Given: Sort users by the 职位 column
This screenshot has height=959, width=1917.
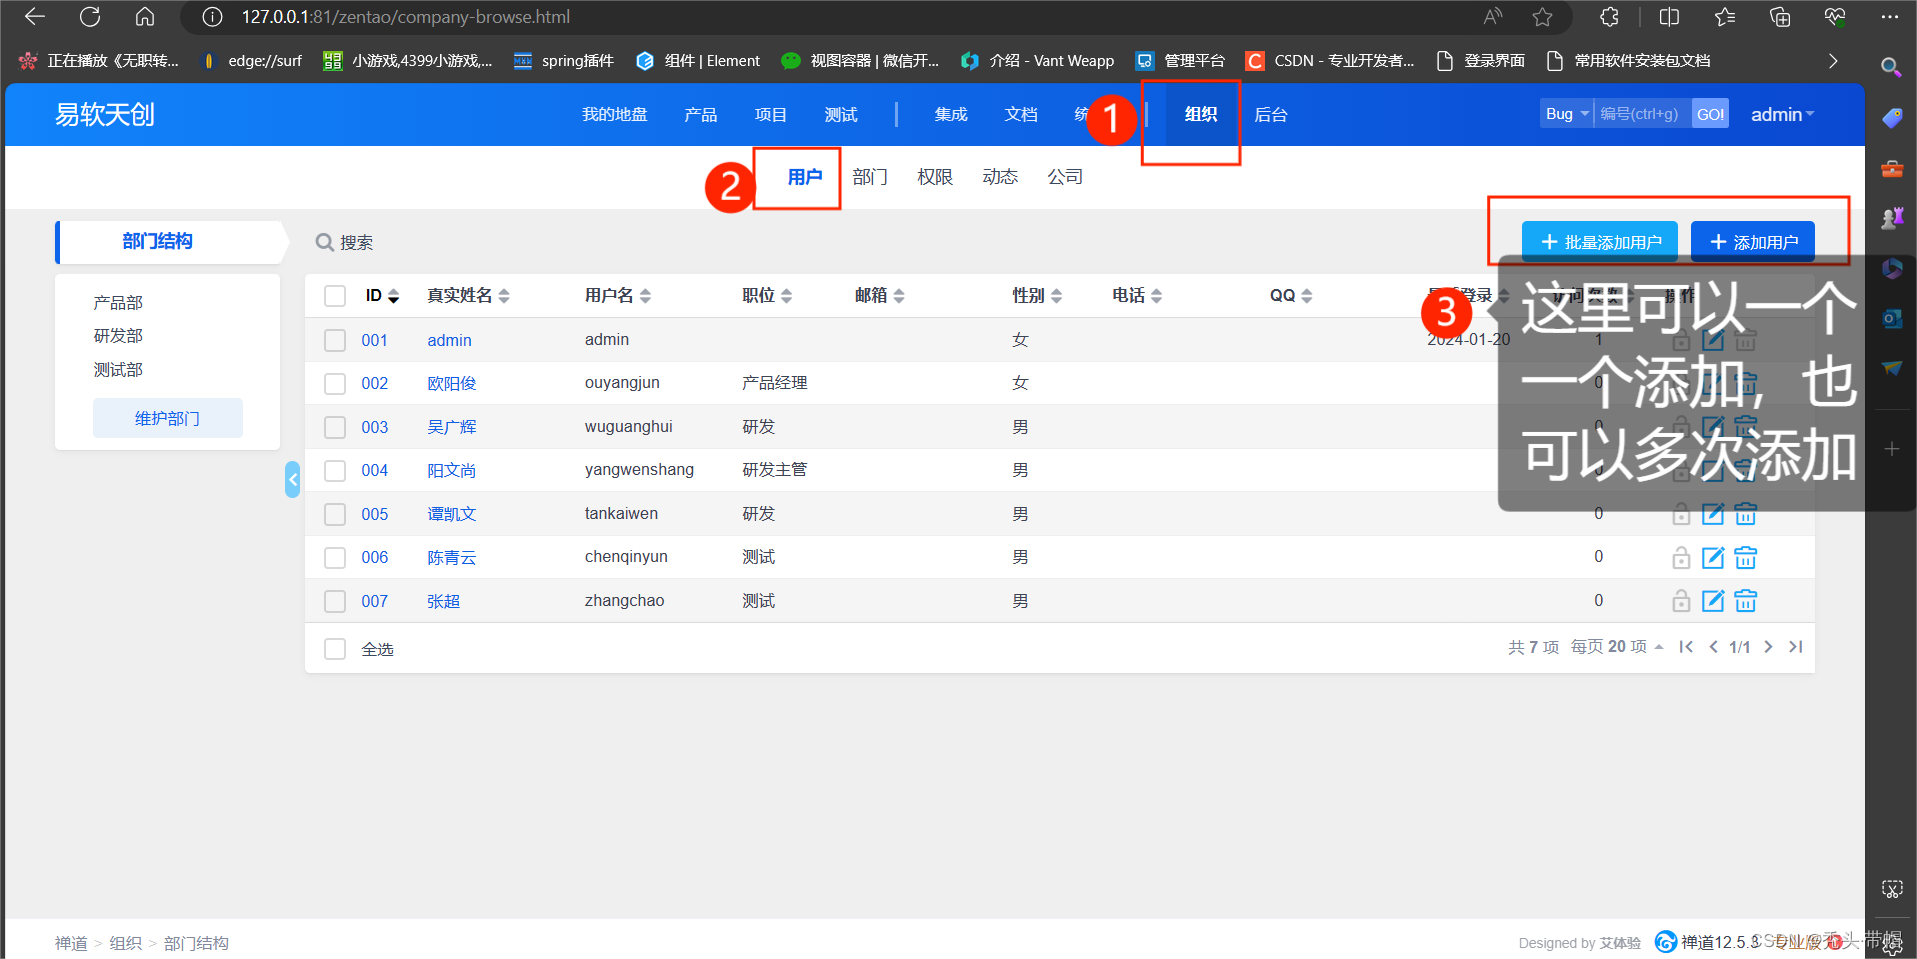Looking at the screenshot, I should [x=767, y=295].
